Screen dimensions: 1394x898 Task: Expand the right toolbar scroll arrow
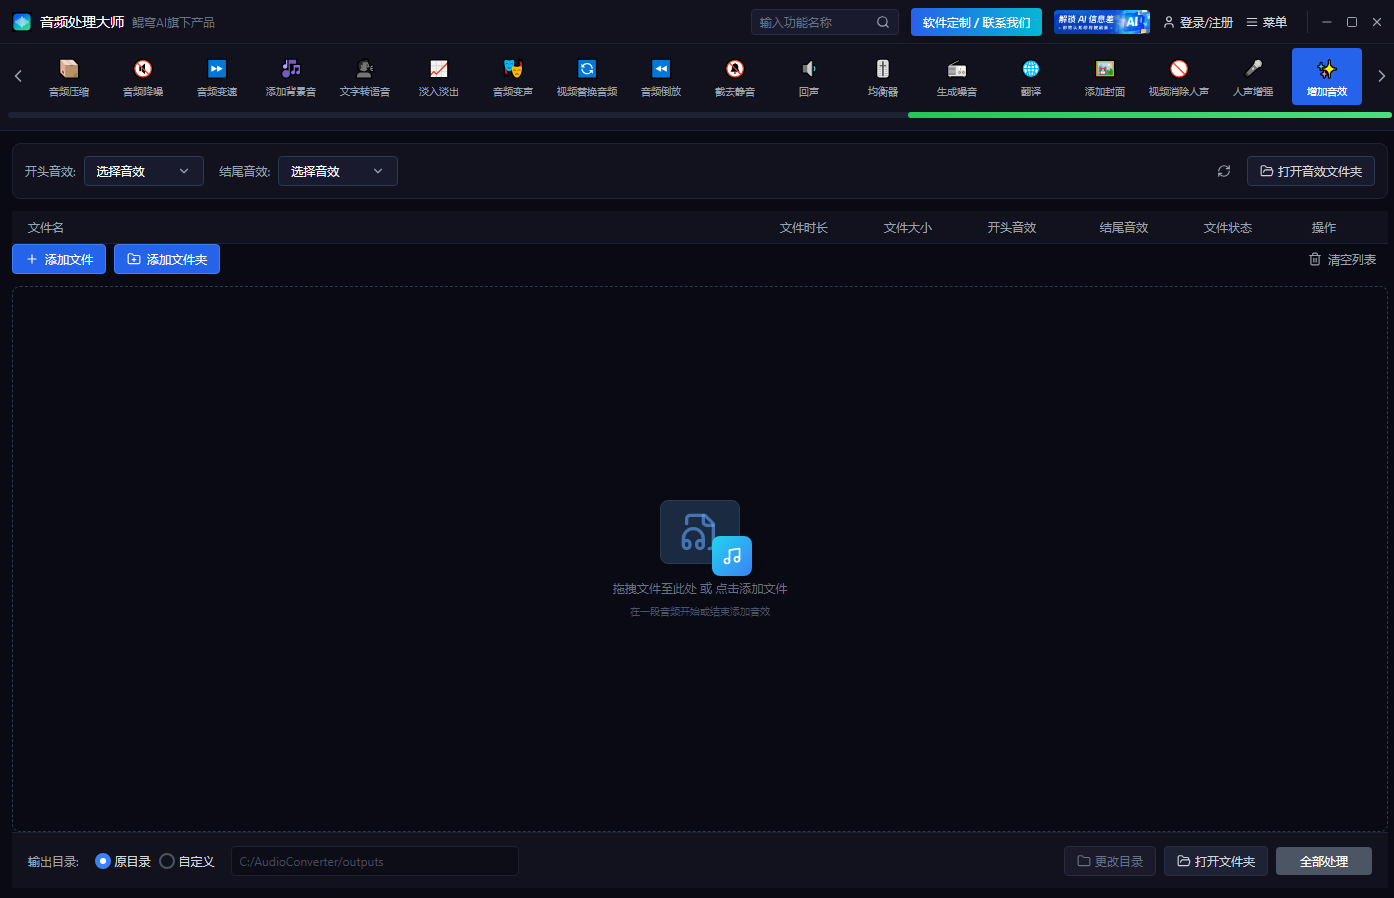click(x=1382, y=74)
